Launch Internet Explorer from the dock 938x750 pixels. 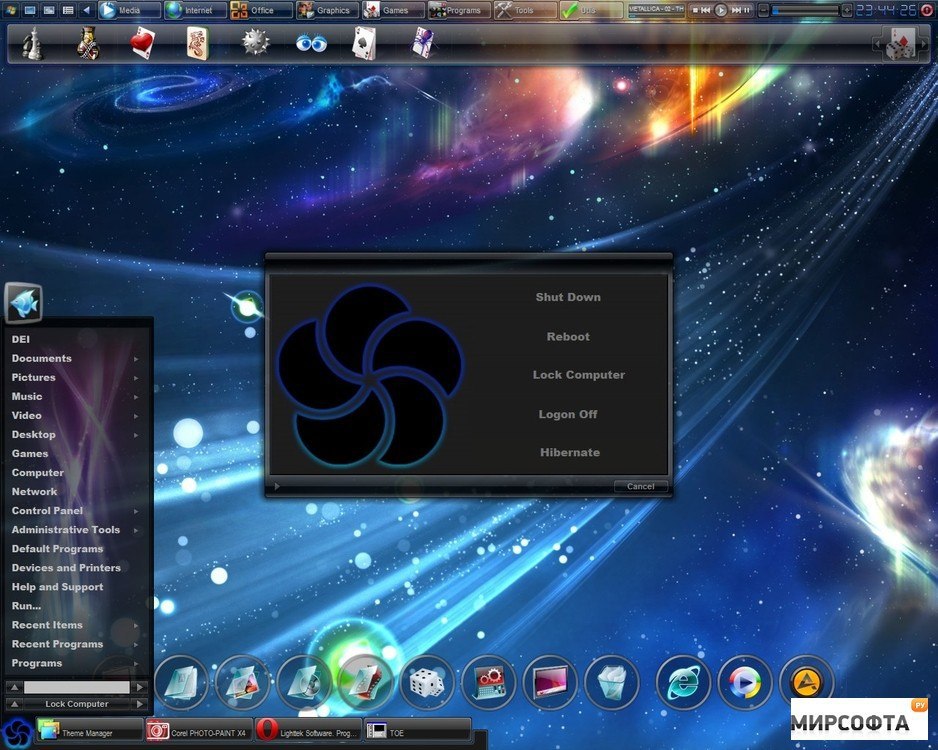[x=683, y=682]
